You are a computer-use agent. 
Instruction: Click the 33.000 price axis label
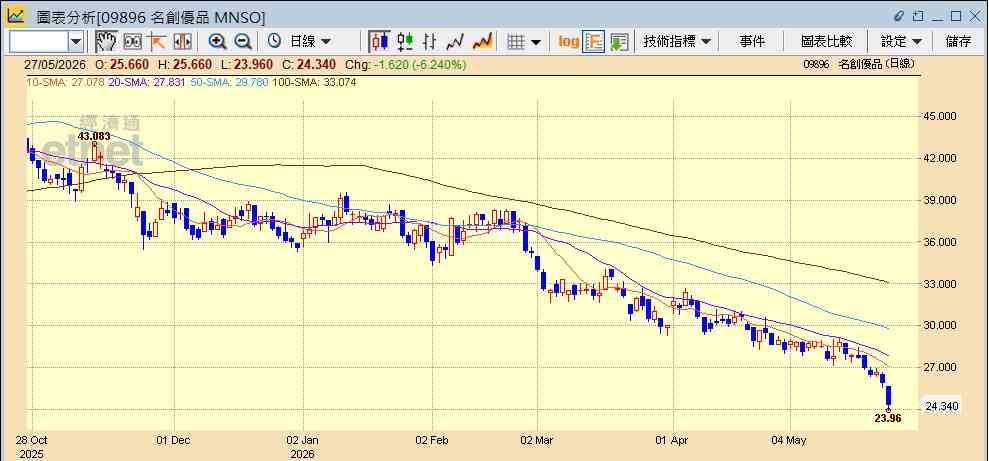pos(940,284)
